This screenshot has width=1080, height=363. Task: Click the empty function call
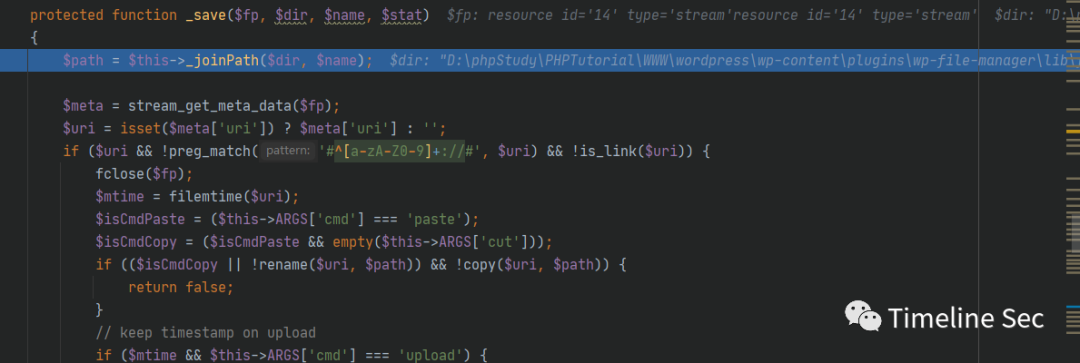point(353,242)
